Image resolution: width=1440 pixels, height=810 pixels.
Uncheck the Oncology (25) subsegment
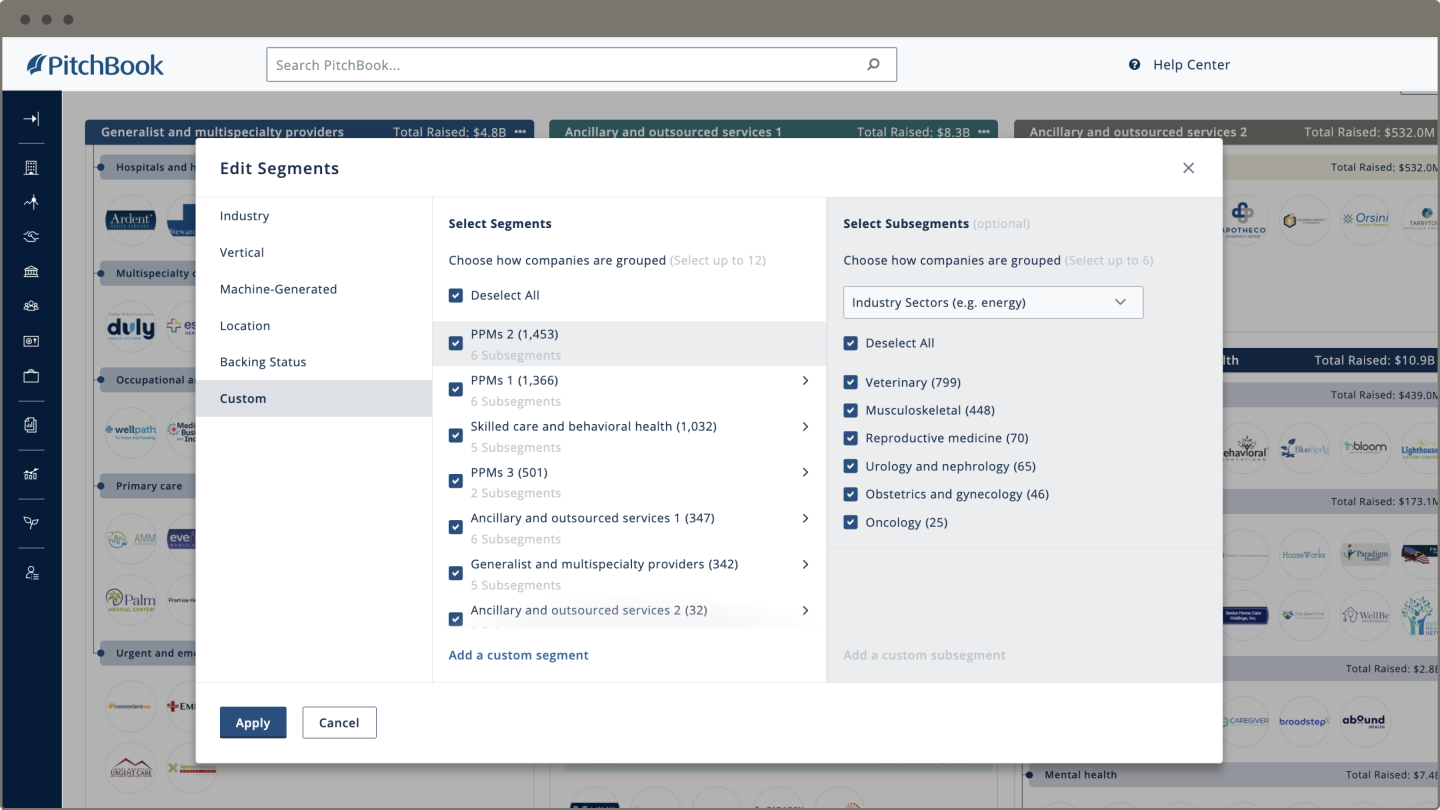(851, 522)
